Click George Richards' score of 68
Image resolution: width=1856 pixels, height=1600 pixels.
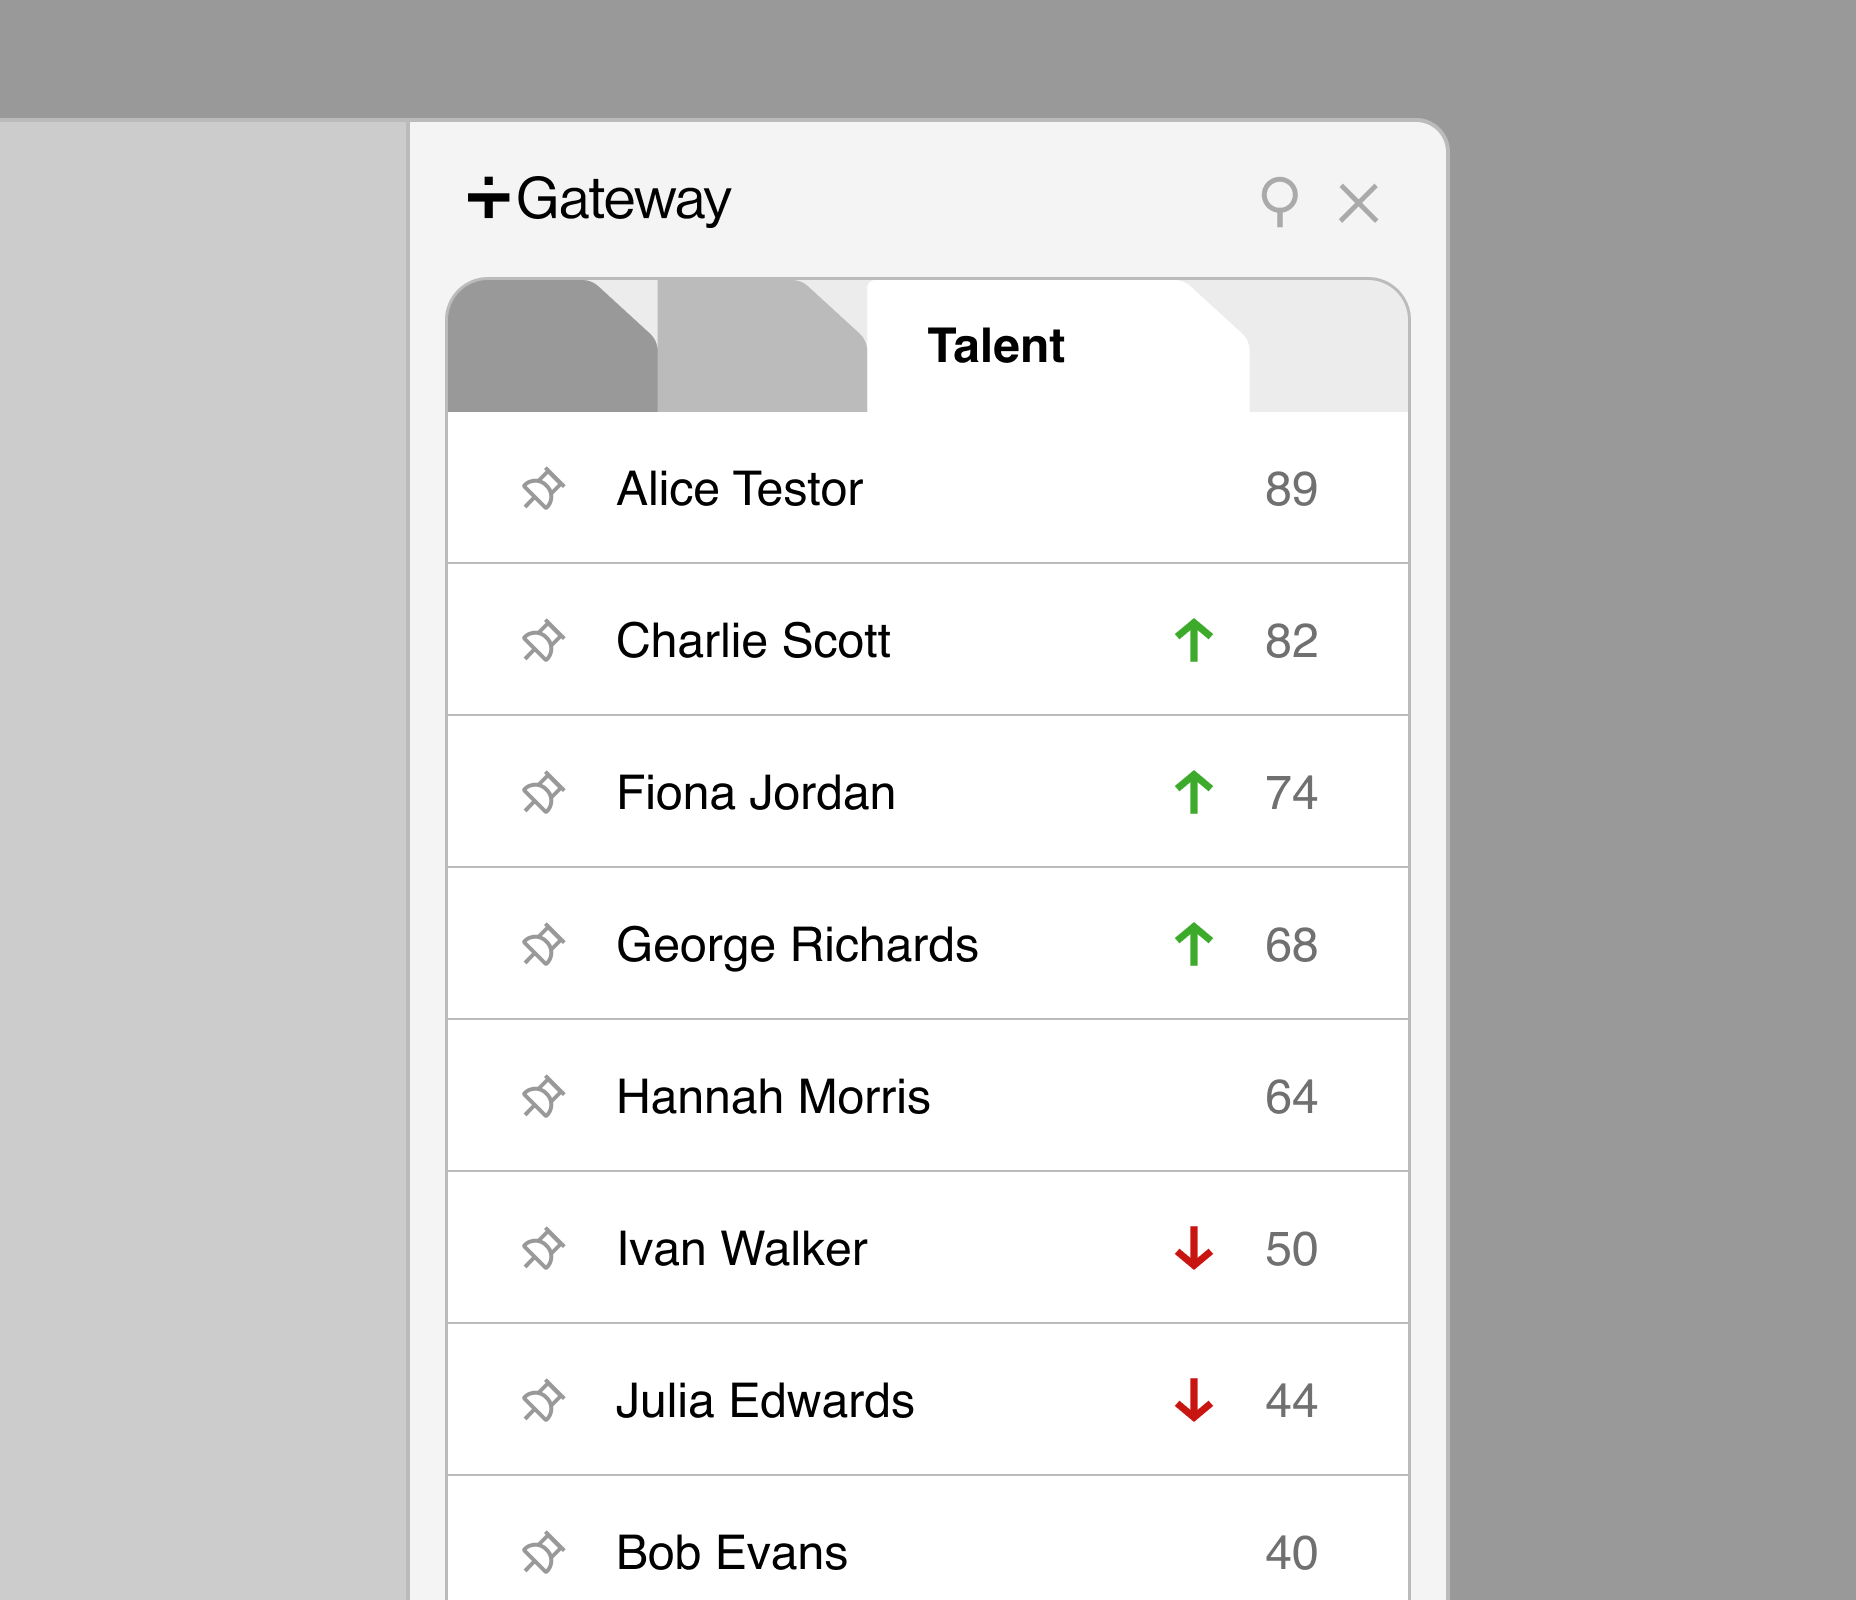pyautogui.click(x=1291, y=945)
